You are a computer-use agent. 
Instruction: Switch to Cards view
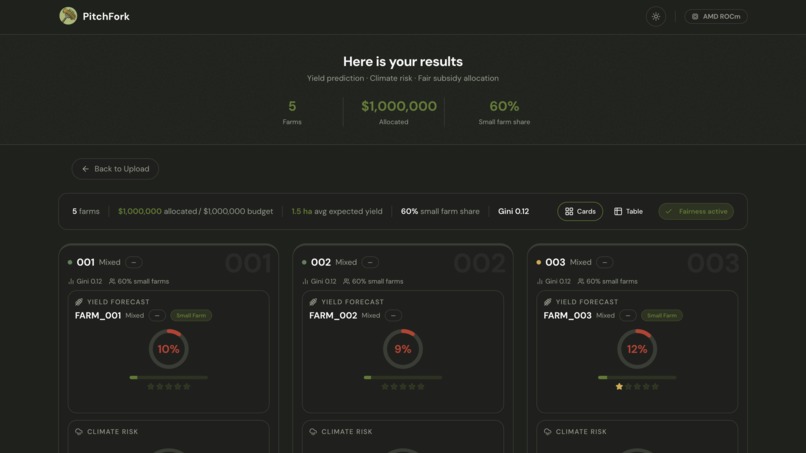point(580,211)
